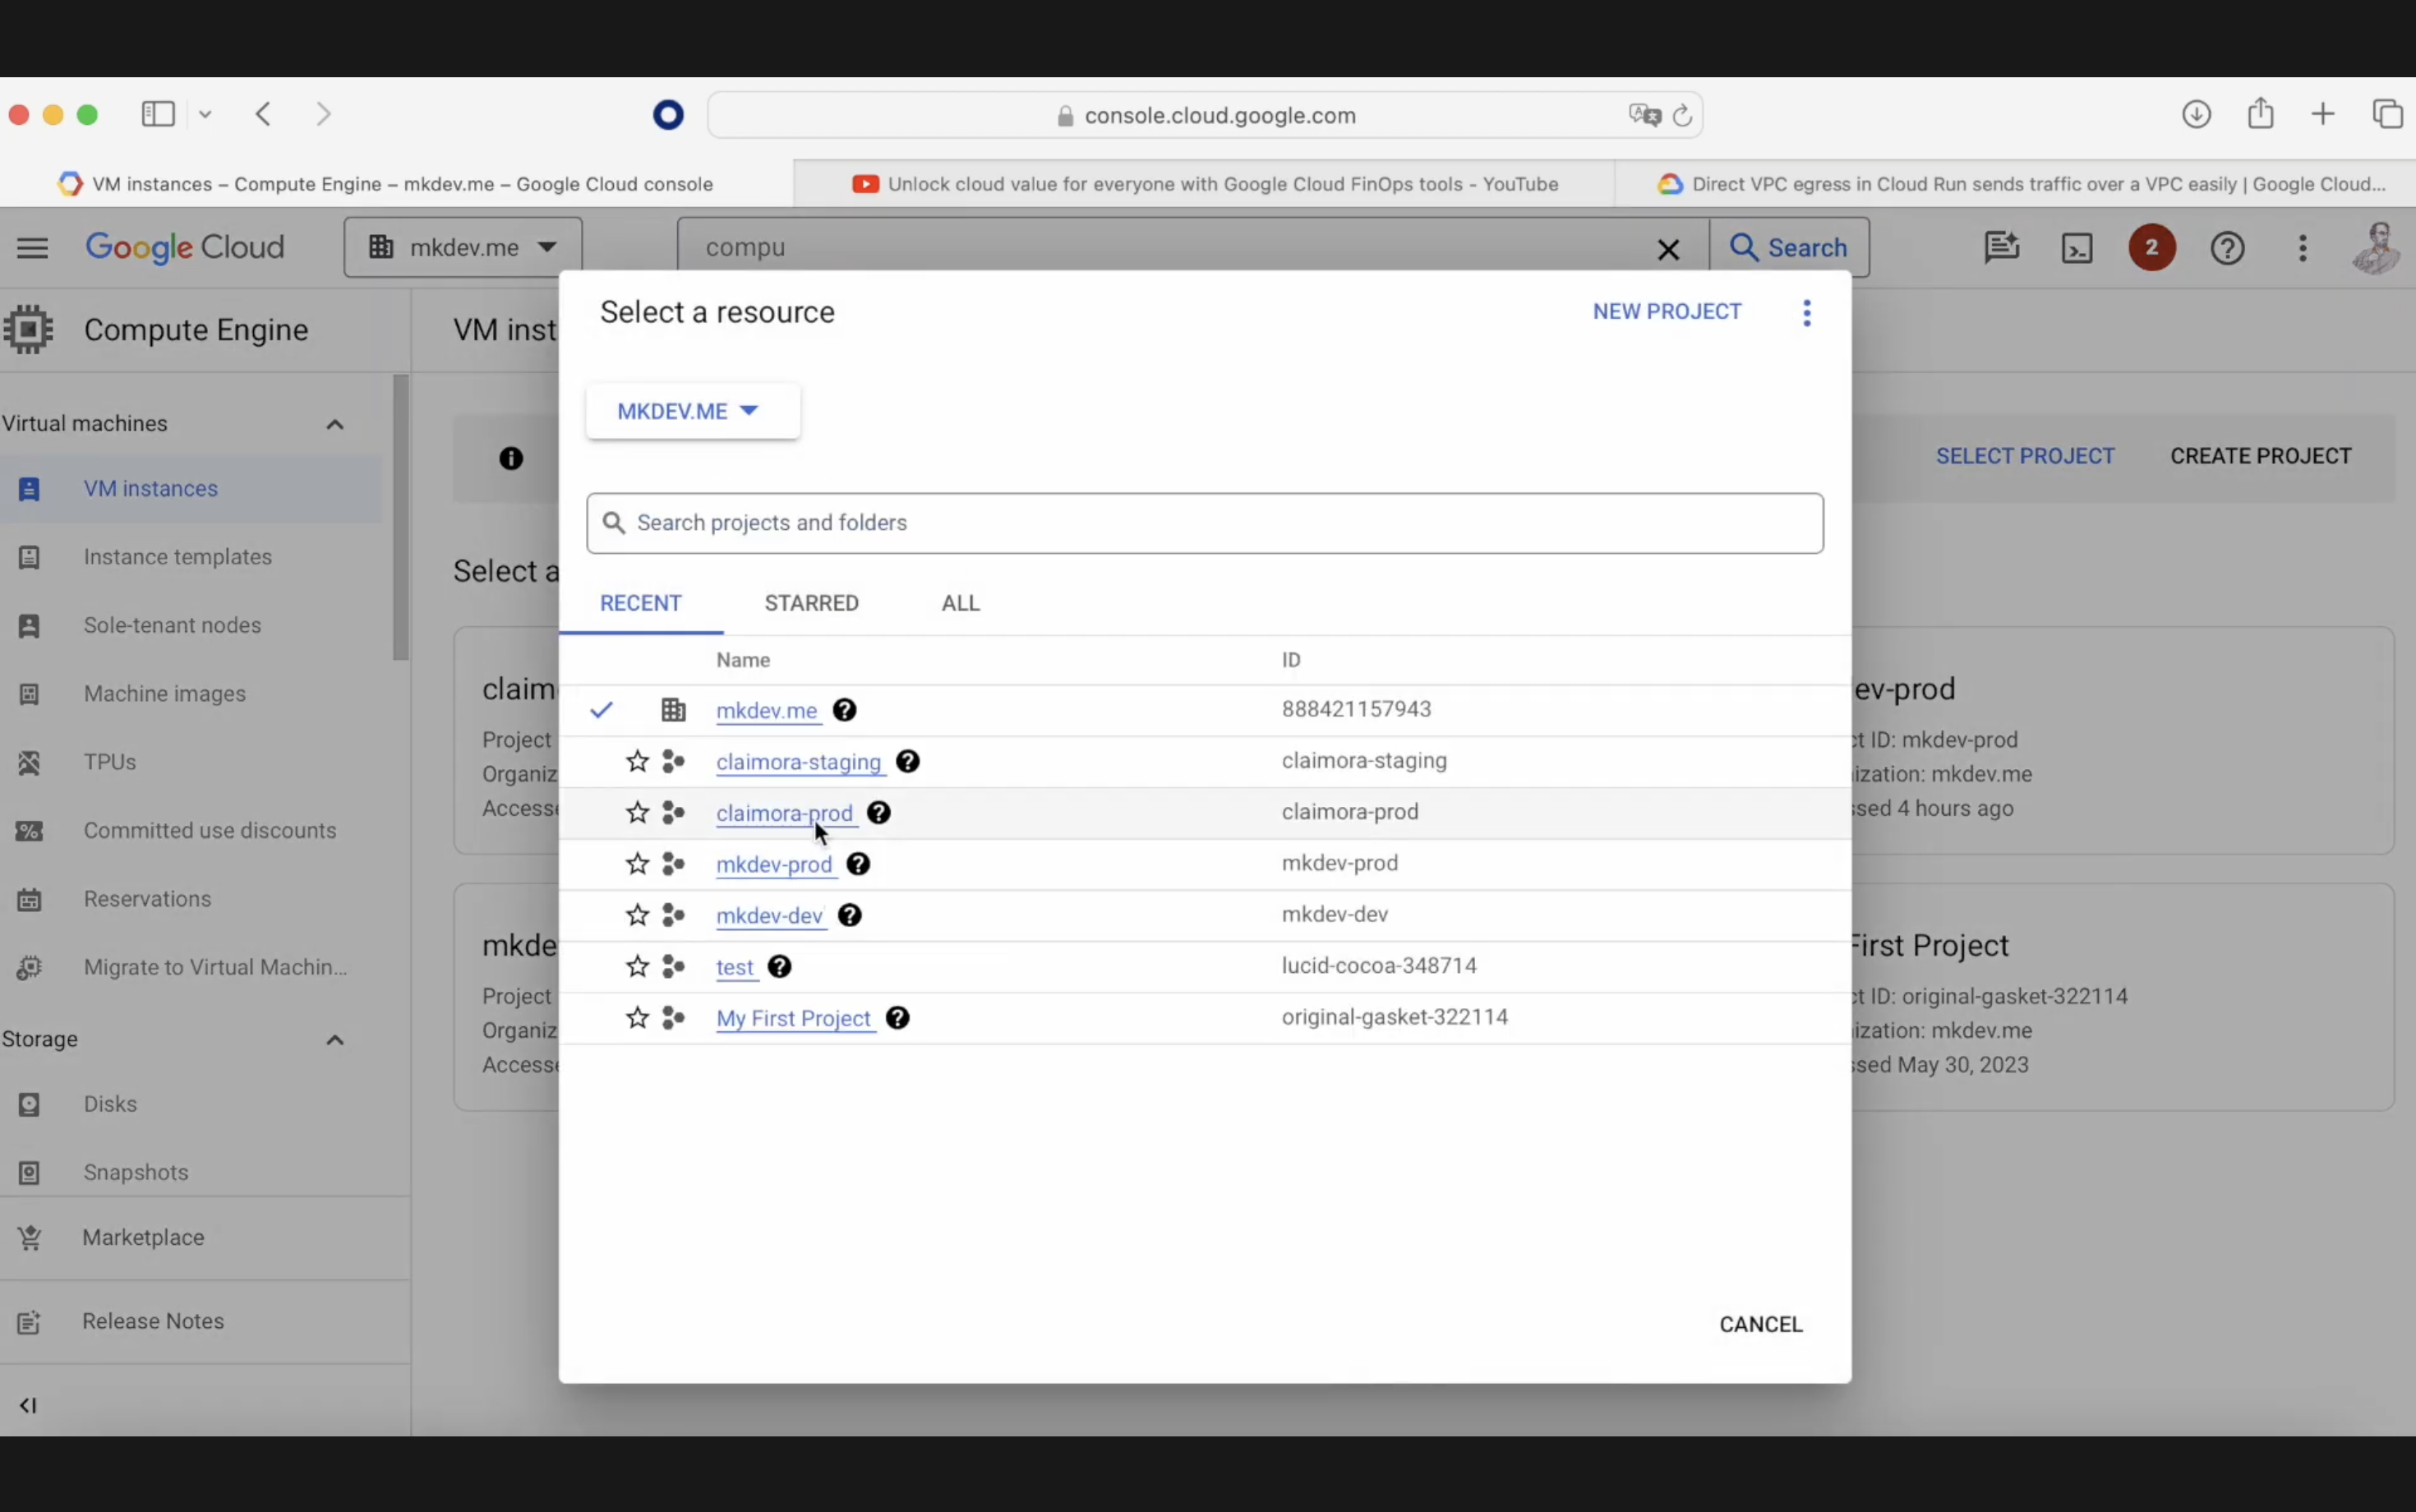Click the project icon next to test
The height and width of the screenshot is (1512, 2416).
(x=672, y=965)
